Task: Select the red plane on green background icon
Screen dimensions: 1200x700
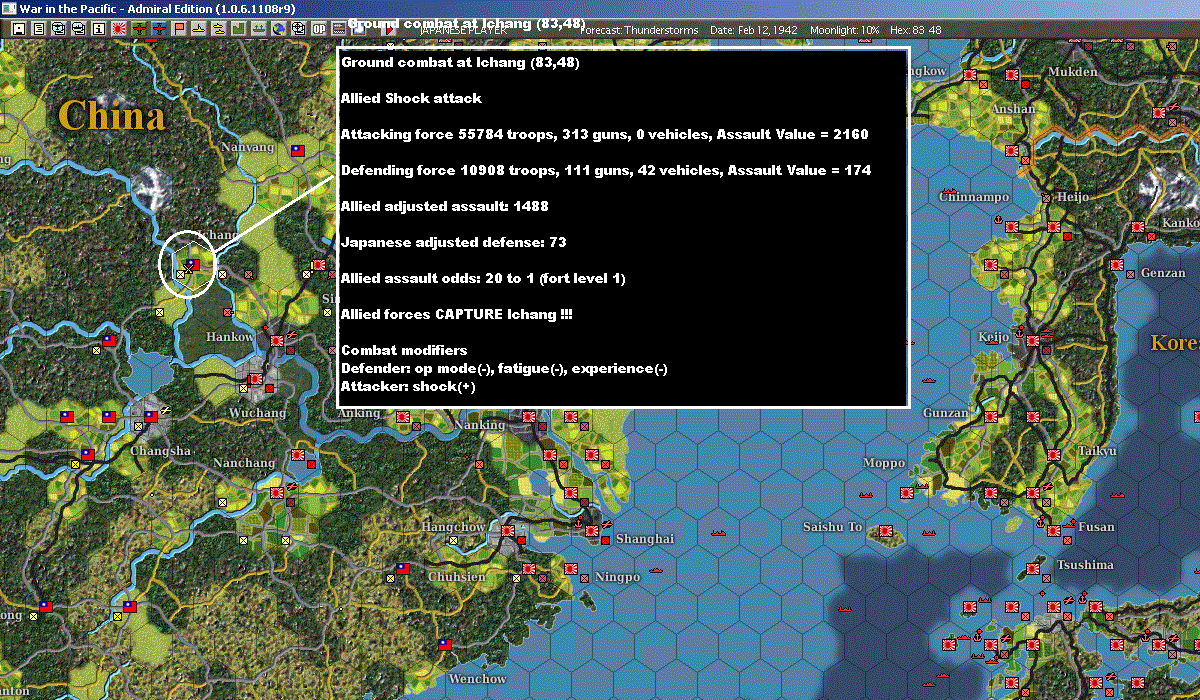Action: [139, 28]
